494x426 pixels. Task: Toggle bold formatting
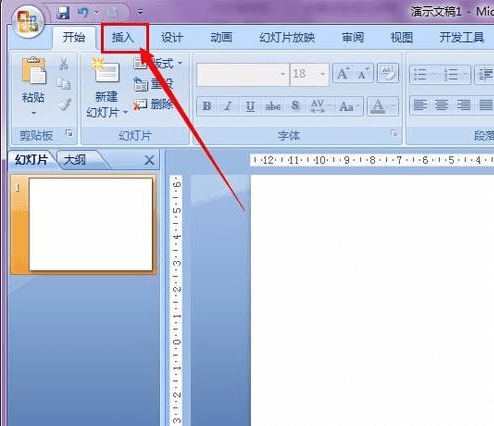[207, 106]
